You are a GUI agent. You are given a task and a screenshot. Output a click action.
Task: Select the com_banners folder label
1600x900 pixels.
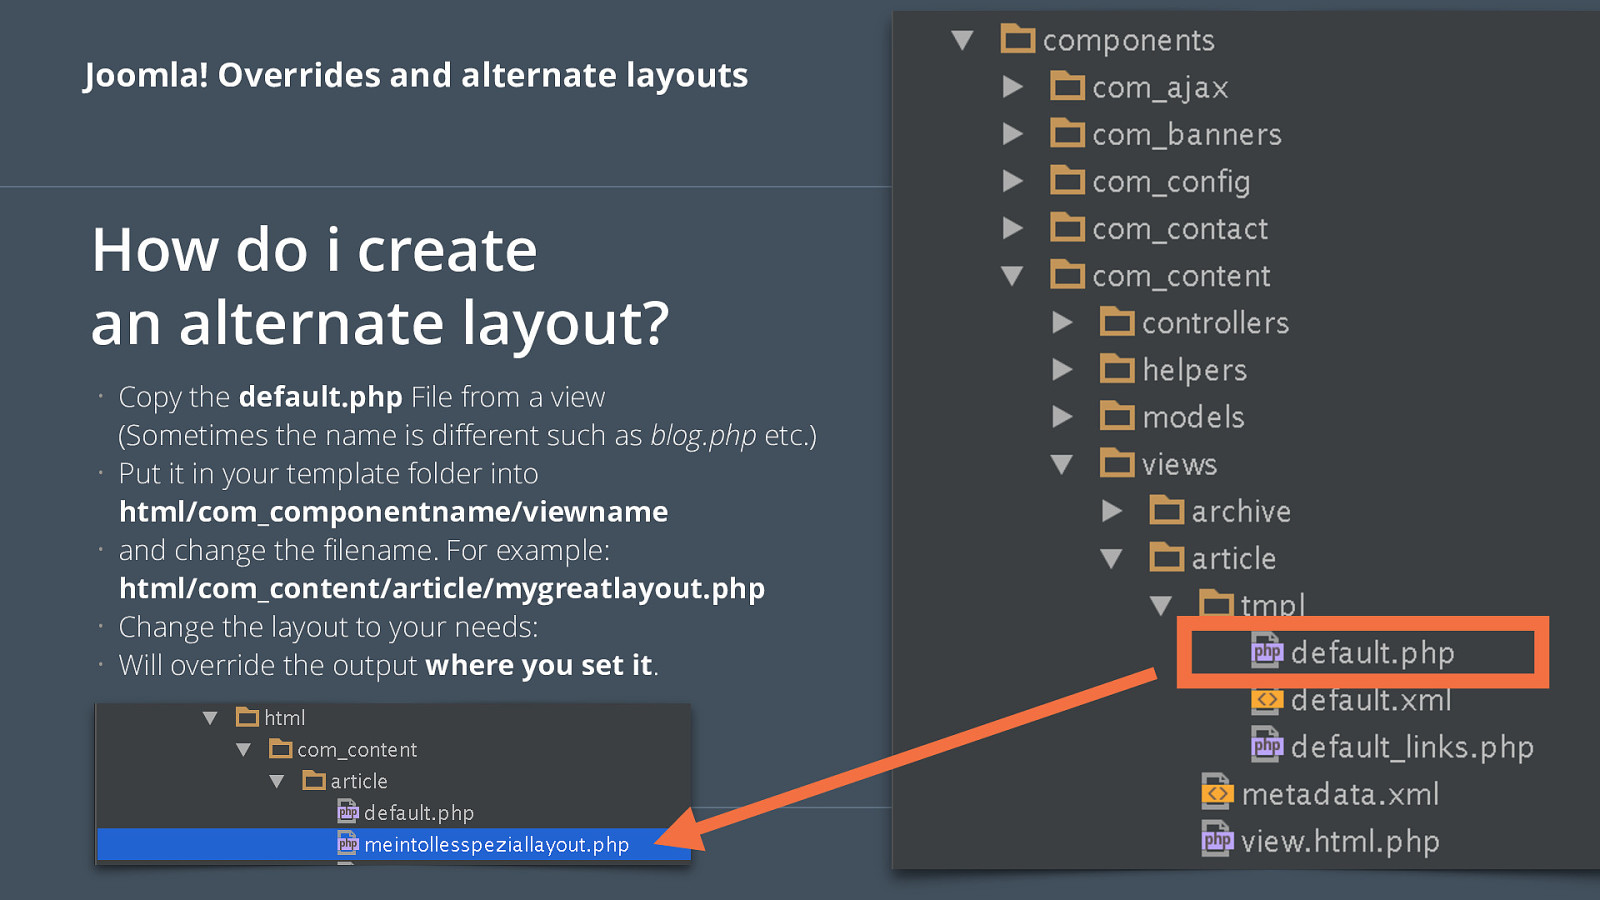1187,135
